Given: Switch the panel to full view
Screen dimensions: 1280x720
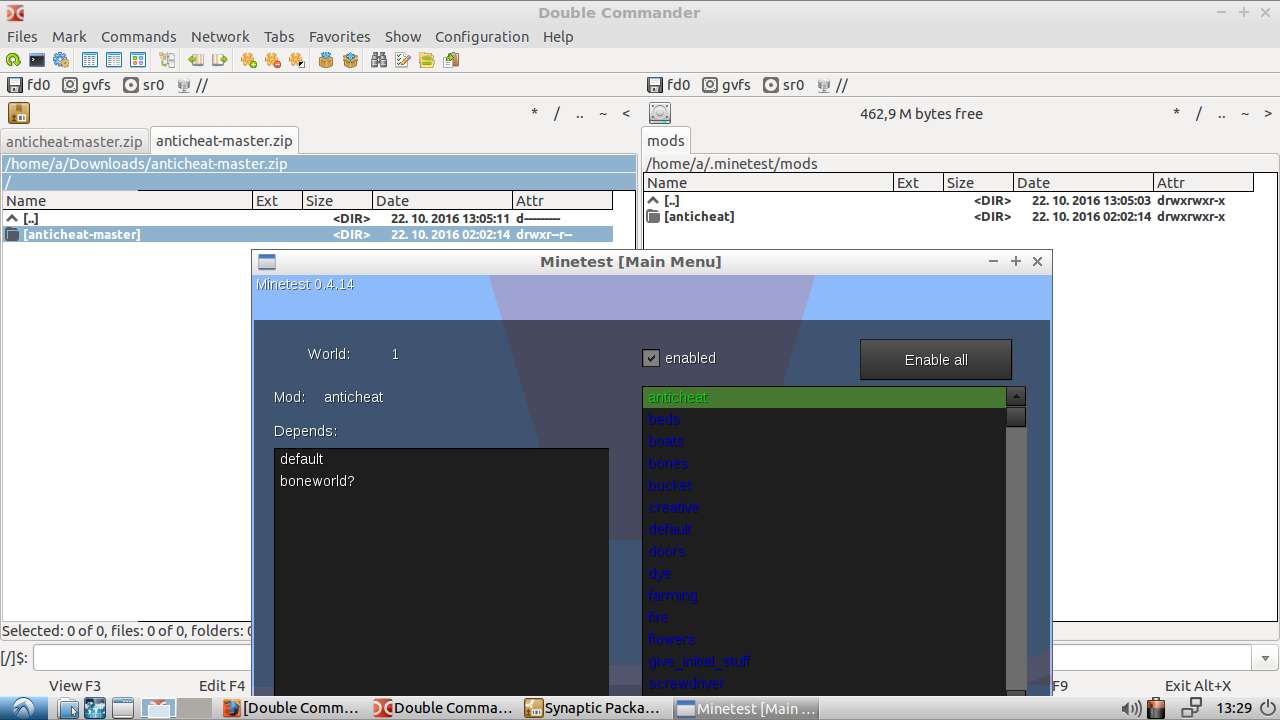Looking at the screenshot, I should [x=116, y=59].
